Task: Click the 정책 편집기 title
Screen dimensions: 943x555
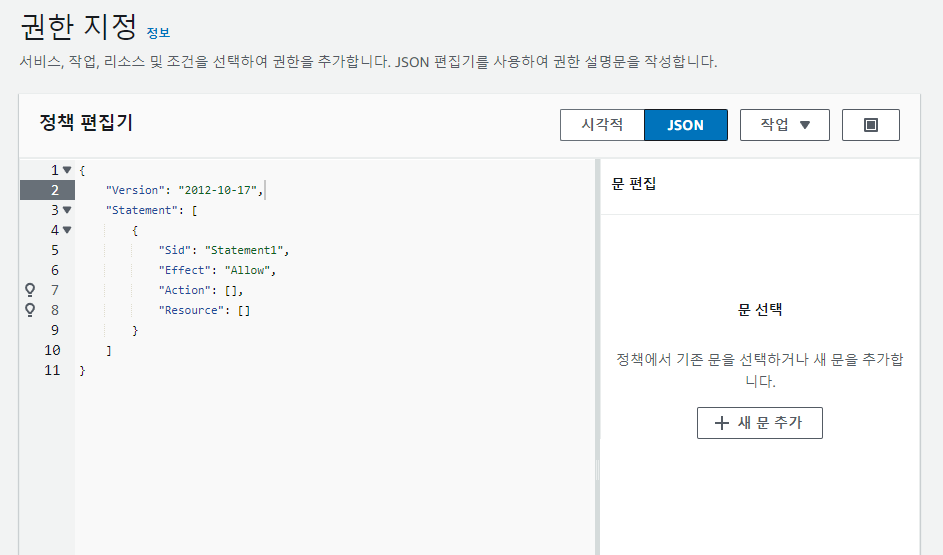Action: point(86,123)
